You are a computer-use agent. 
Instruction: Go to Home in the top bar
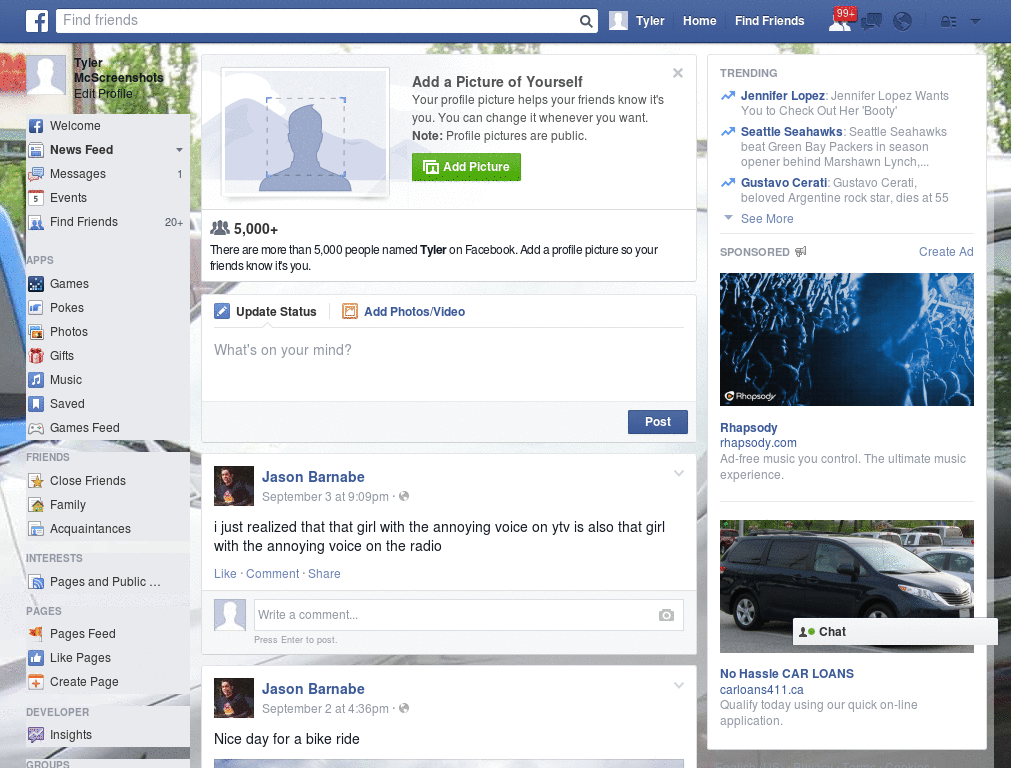point(699,21)
